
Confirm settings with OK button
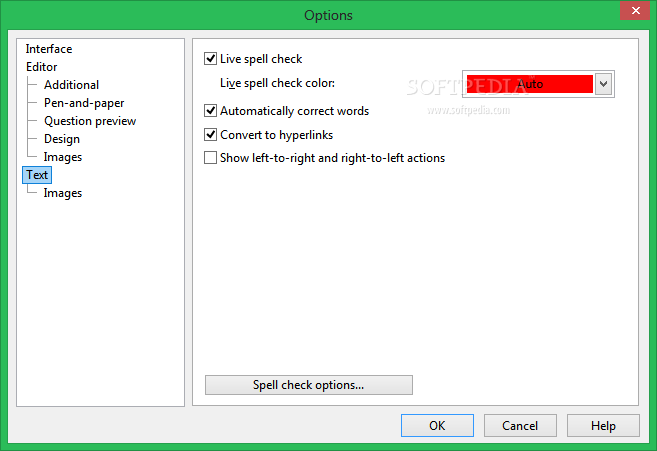[437, 425]
